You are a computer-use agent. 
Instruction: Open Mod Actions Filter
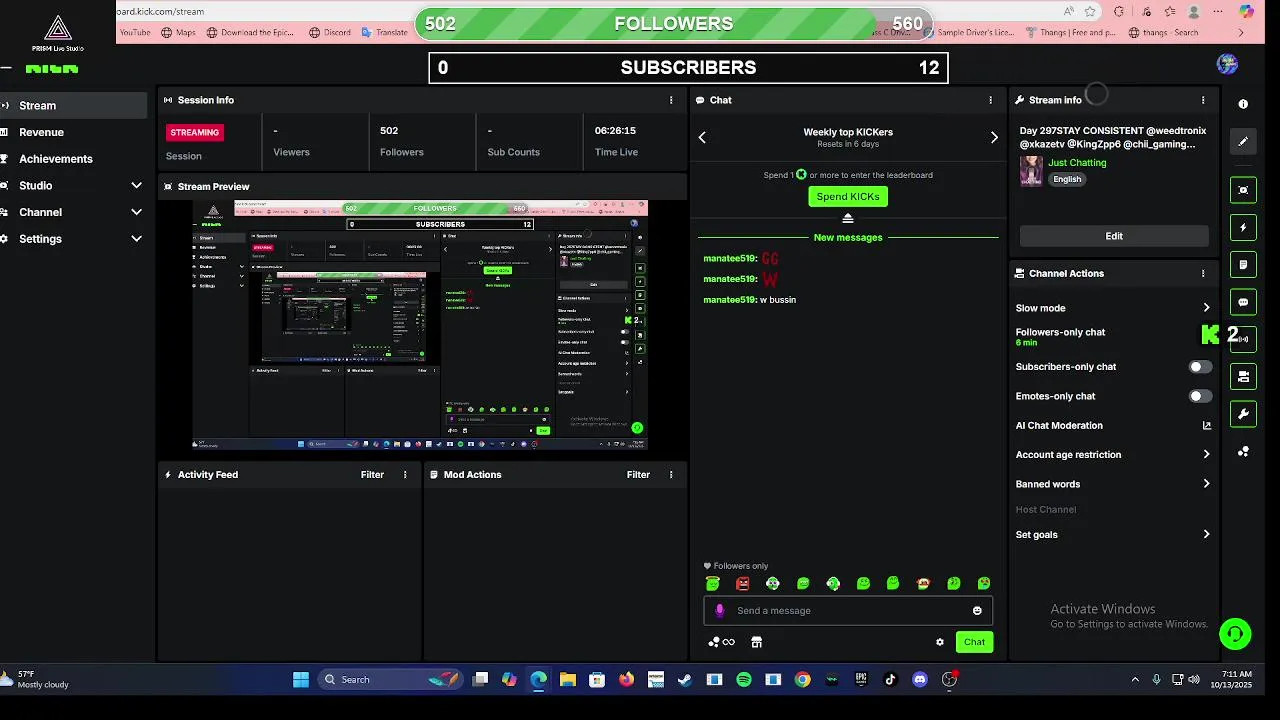click(638, 475)
